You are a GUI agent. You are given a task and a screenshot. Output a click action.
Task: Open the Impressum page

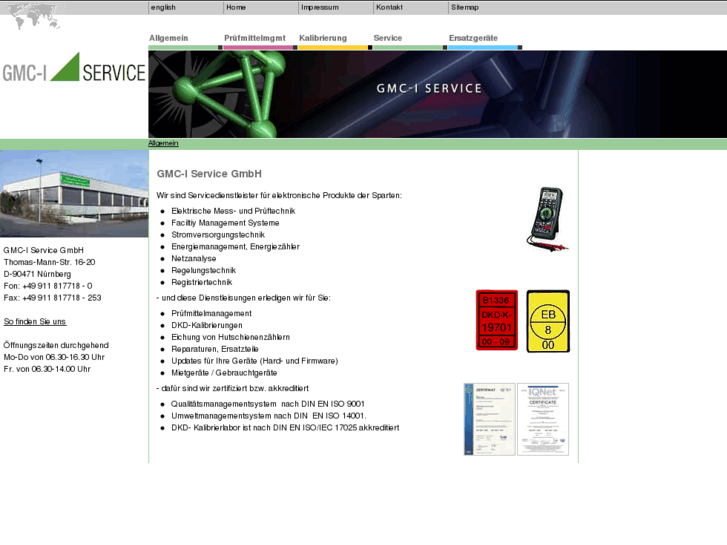(320, 7)
